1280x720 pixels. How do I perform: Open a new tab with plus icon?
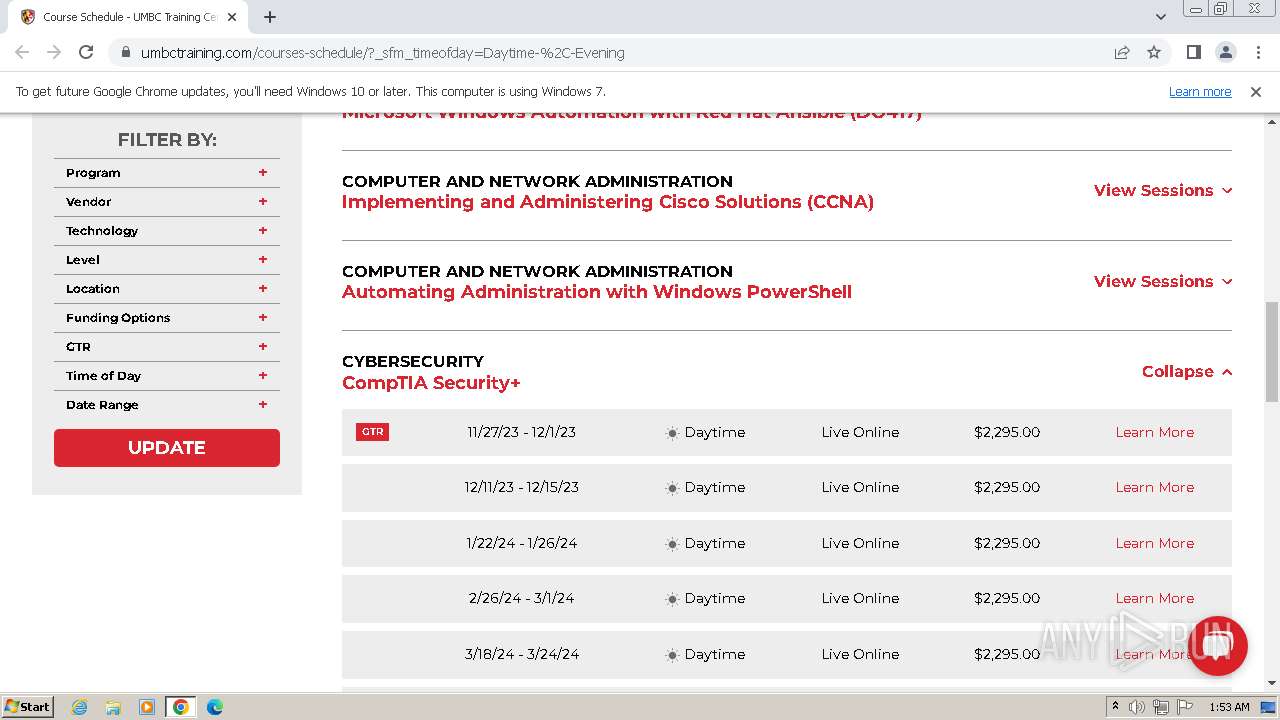point(270,17)
